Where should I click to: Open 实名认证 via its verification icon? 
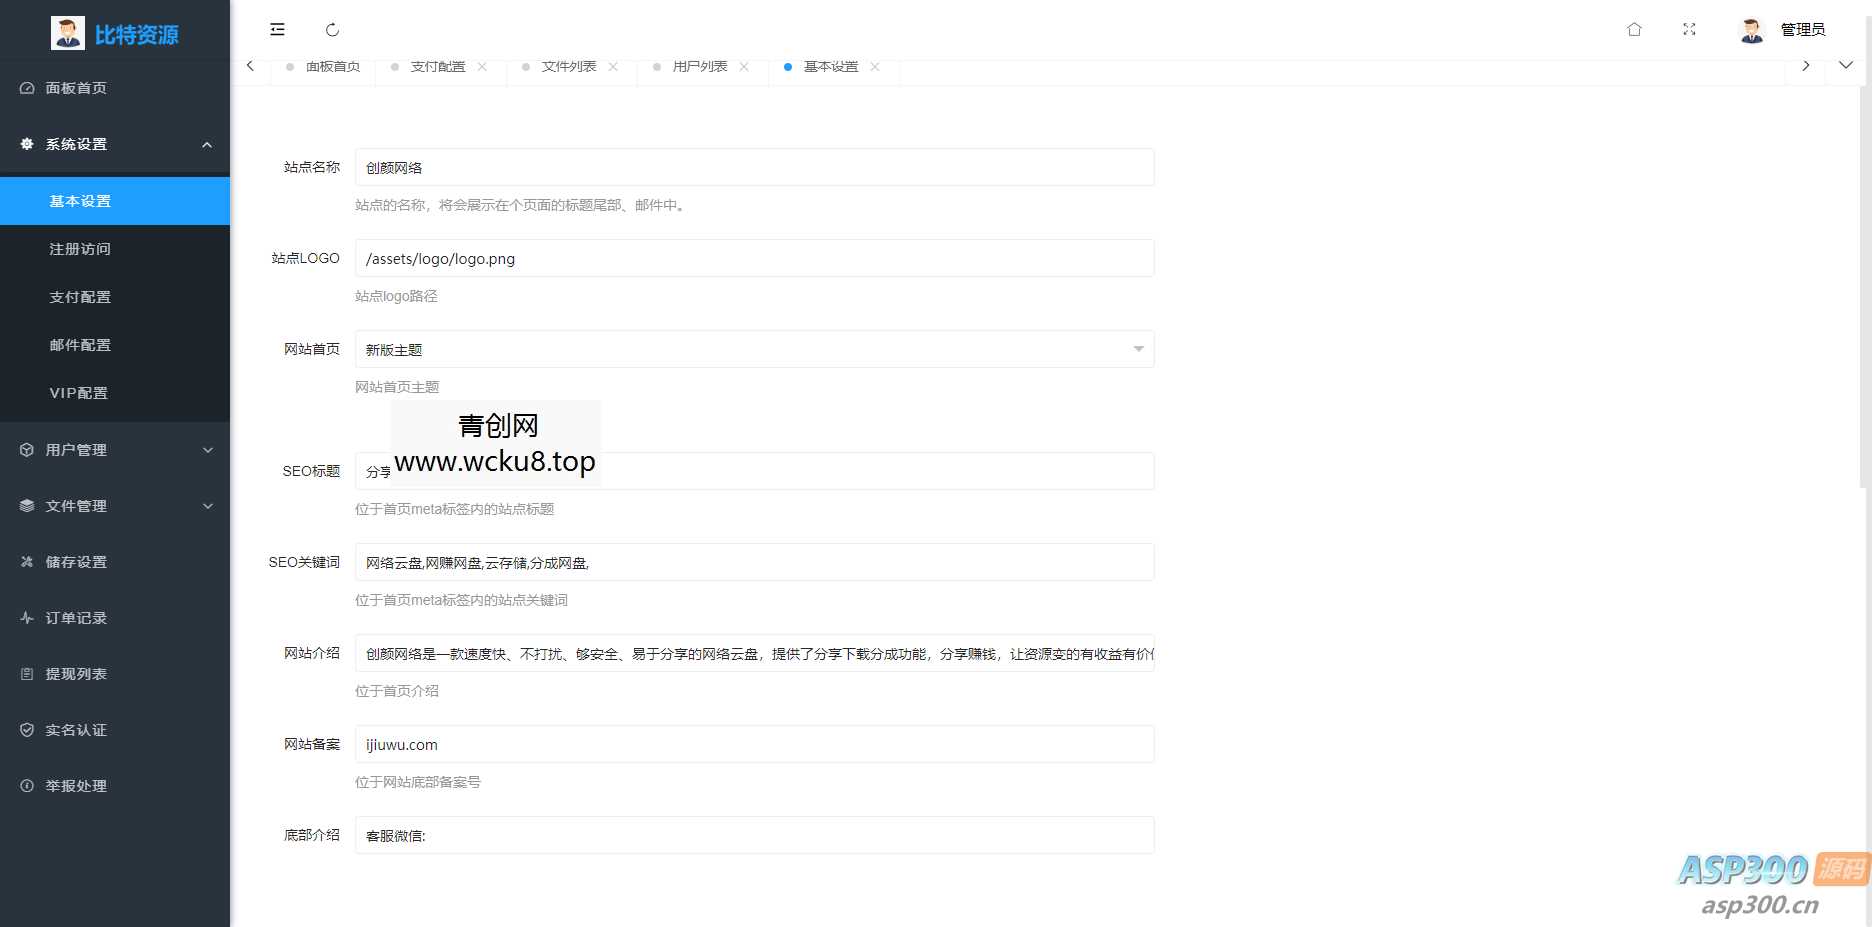(27, 729)
